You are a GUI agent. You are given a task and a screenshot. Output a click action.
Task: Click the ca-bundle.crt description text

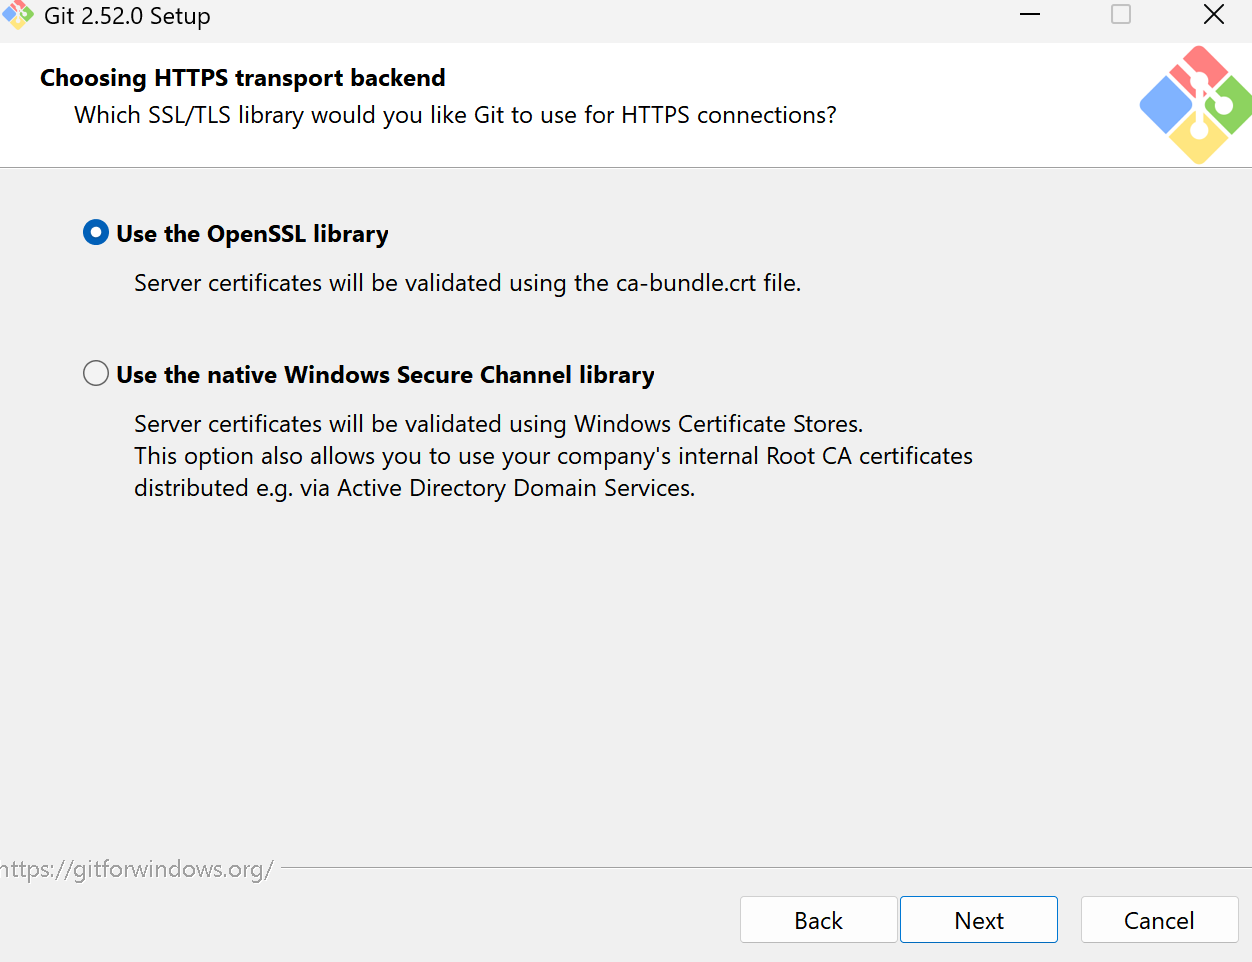click(x=468, y=283)
